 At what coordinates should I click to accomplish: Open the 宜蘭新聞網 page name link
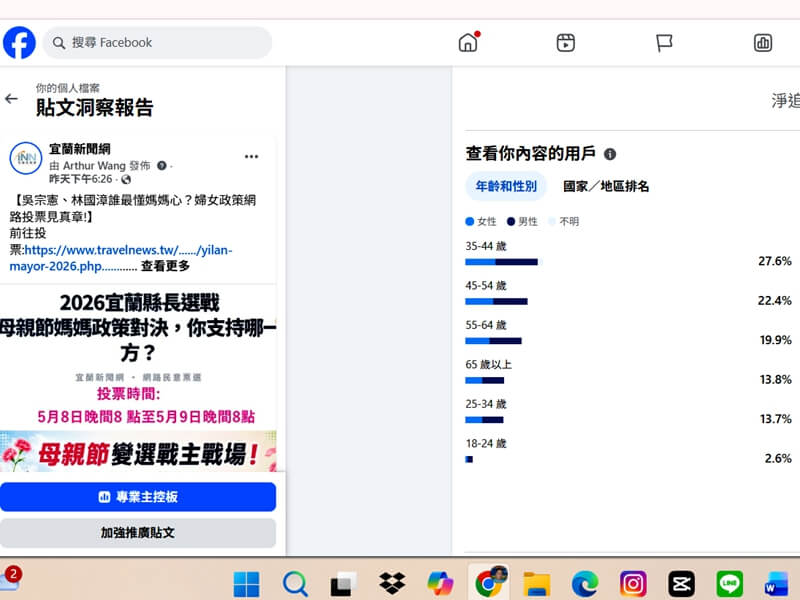click(x=80, y=149)
